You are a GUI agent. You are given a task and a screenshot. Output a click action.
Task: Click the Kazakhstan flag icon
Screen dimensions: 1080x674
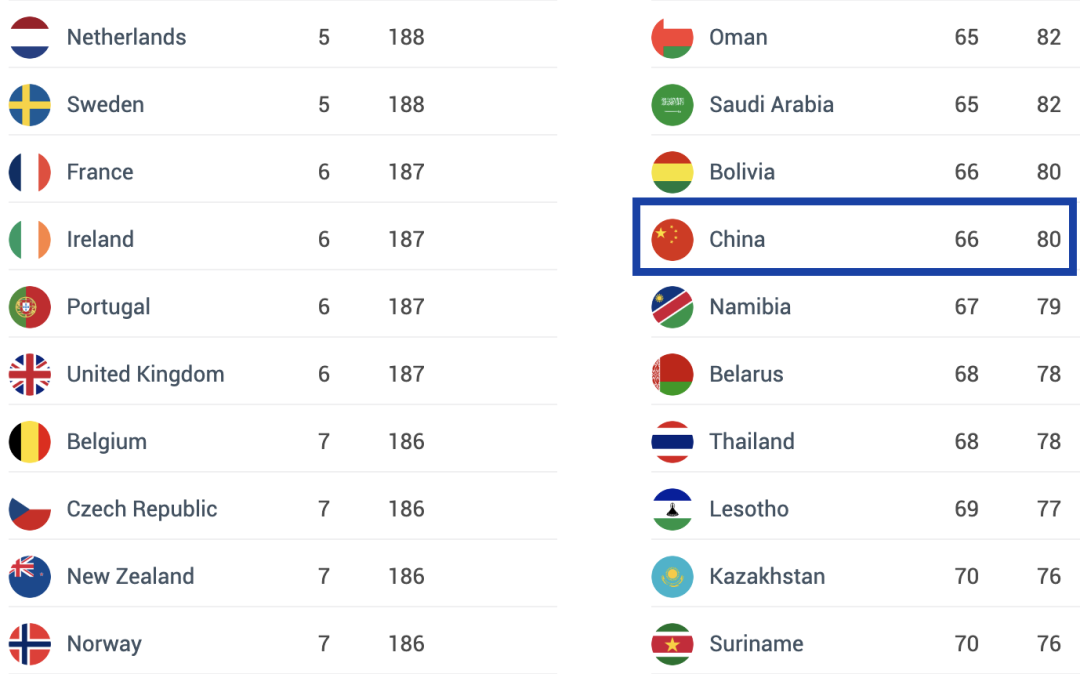tap(672, 577)
